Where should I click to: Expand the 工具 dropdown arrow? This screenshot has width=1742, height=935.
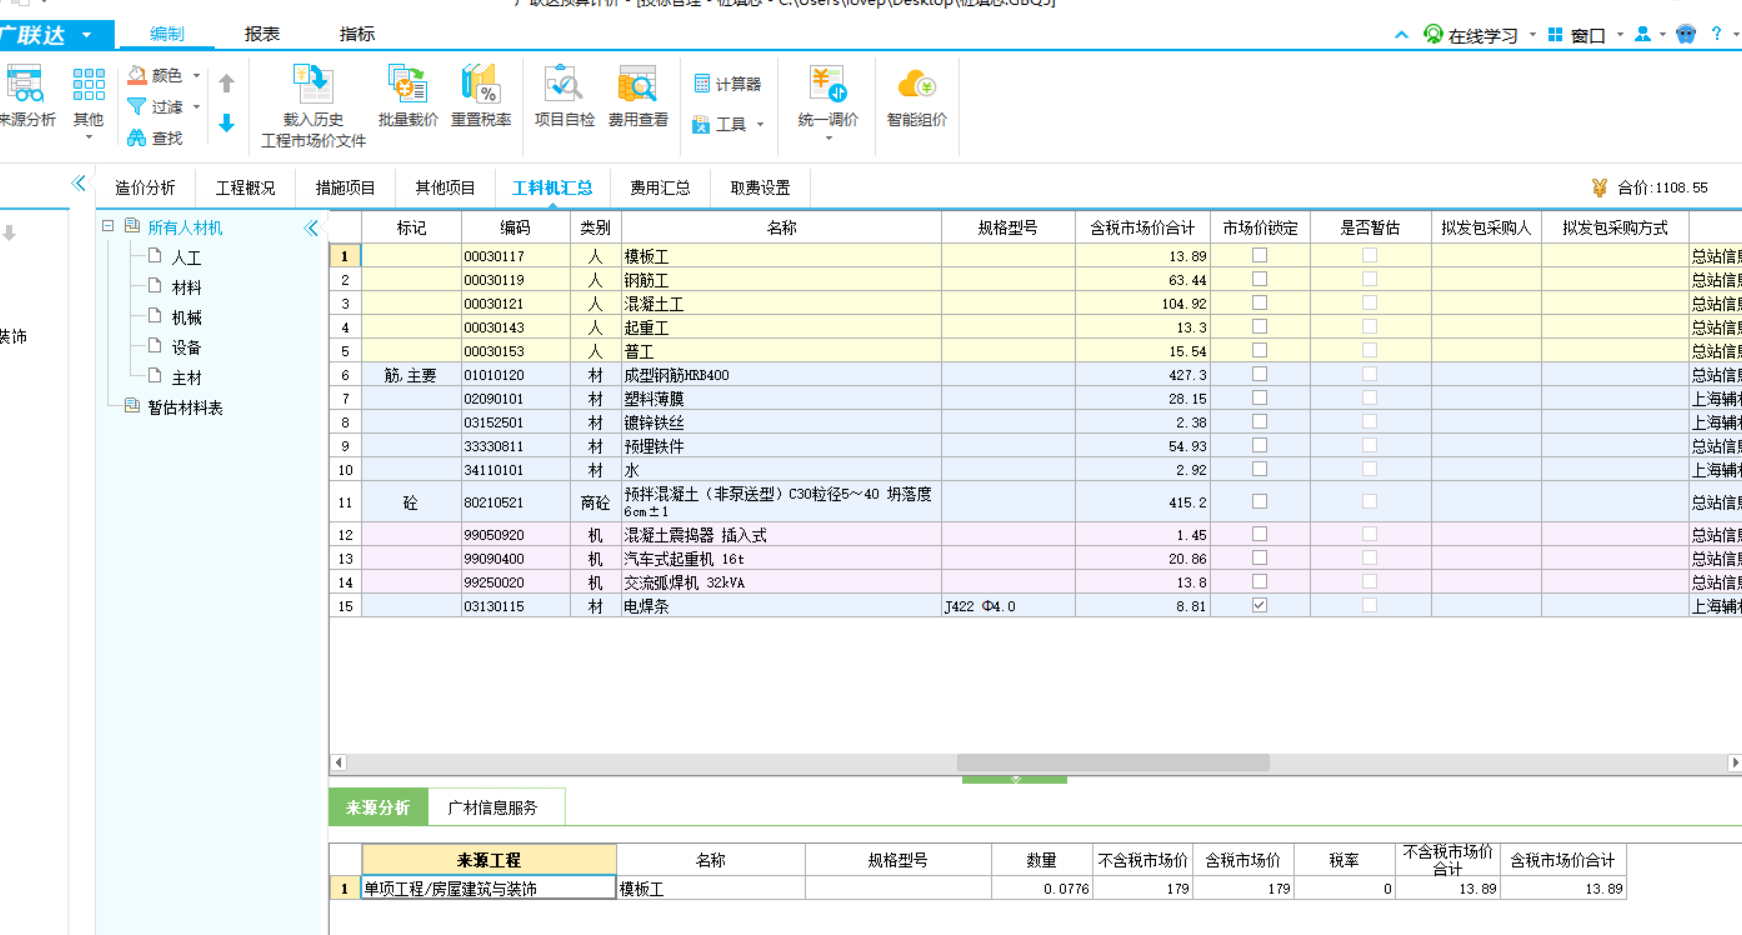pos(761,125)
